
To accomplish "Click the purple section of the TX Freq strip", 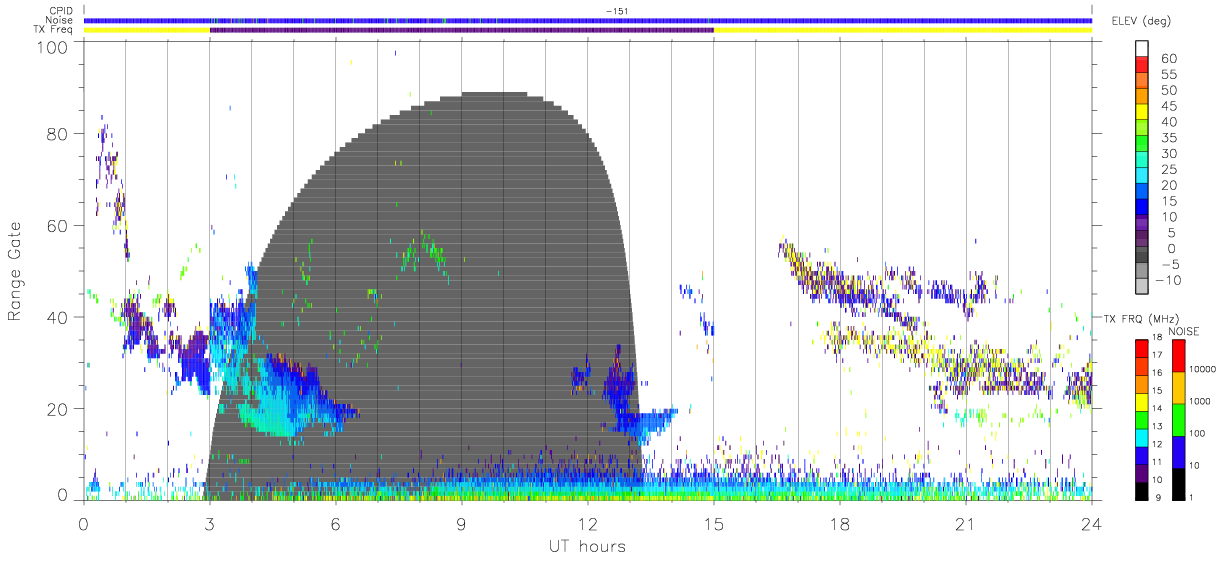I will coord(461,30).
